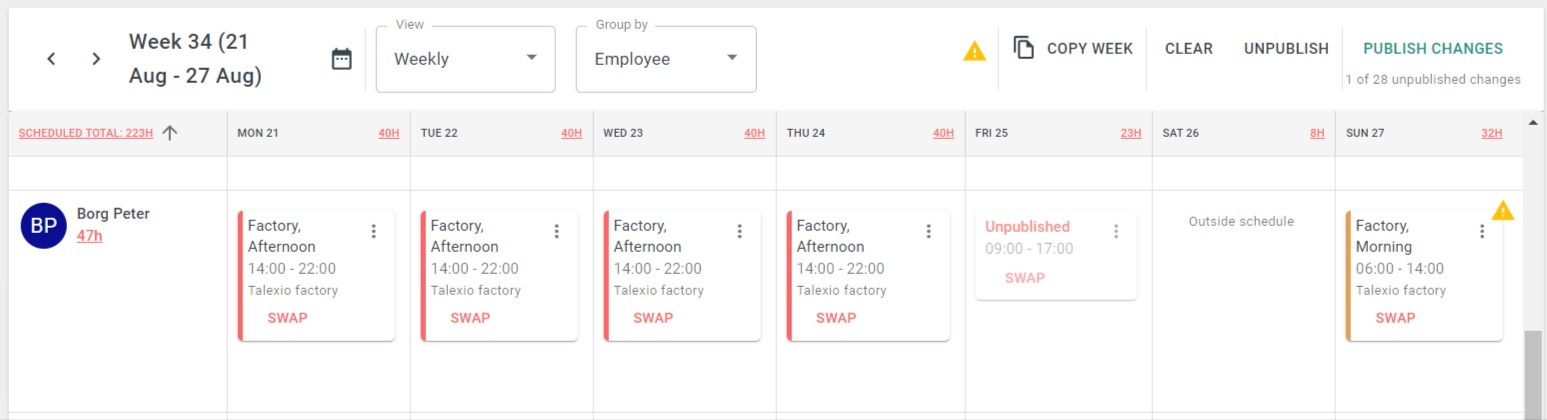Click the vertical scrollbar thumb
Screen dimensions: 1547x420
[x=1534, y=375]
